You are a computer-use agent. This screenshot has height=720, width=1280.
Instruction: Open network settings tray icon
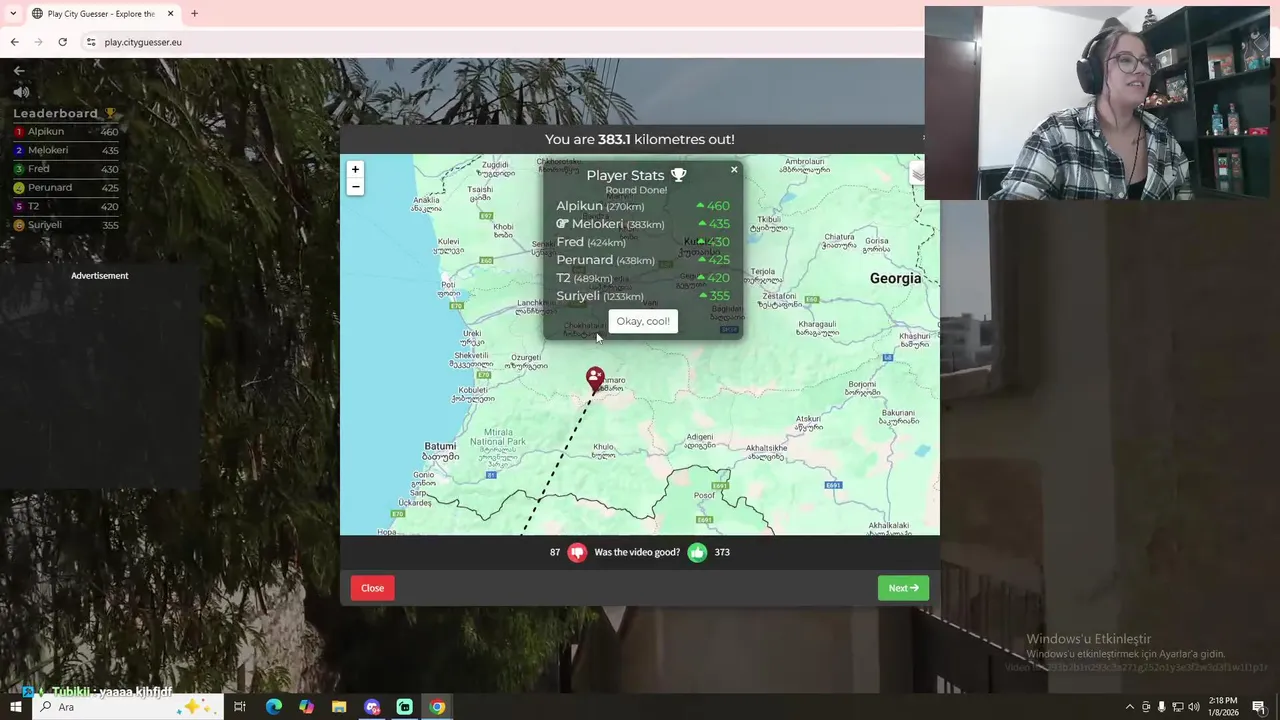pyautogui.click(x=1177, y=707)
